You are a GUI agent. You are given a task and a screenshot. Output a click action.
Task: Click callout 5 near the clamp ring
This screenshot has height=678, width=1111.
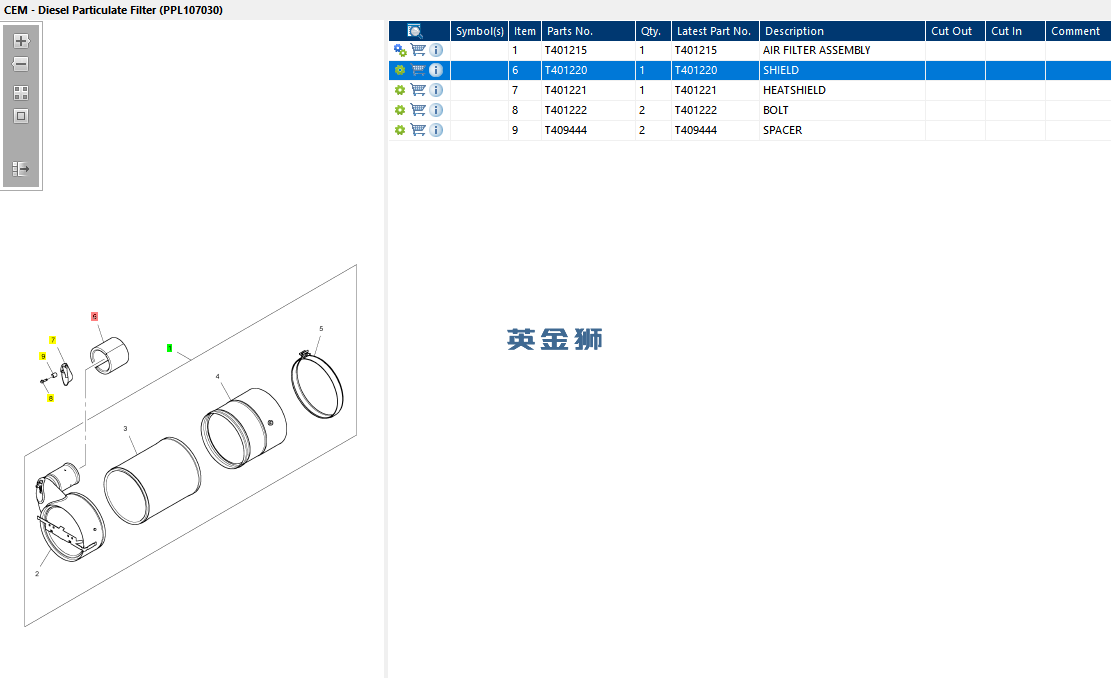click(321, 329)
